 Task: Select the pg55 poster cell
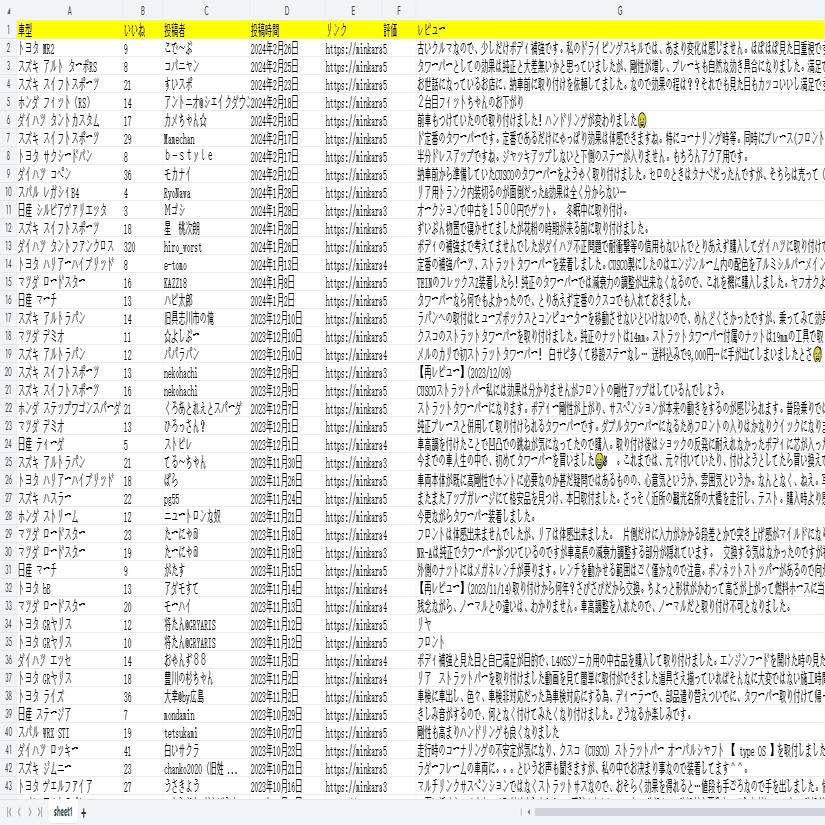(206, 498)
